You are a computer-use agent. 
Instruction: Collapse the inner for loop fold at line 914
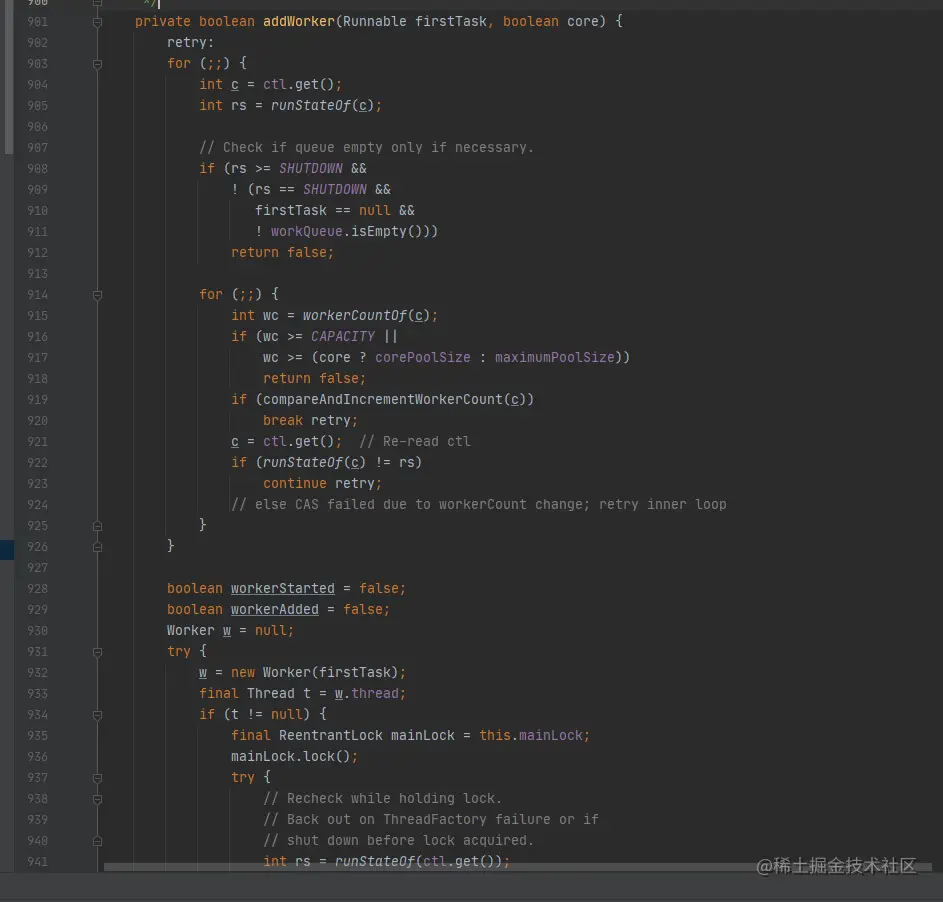click(97, 295)
